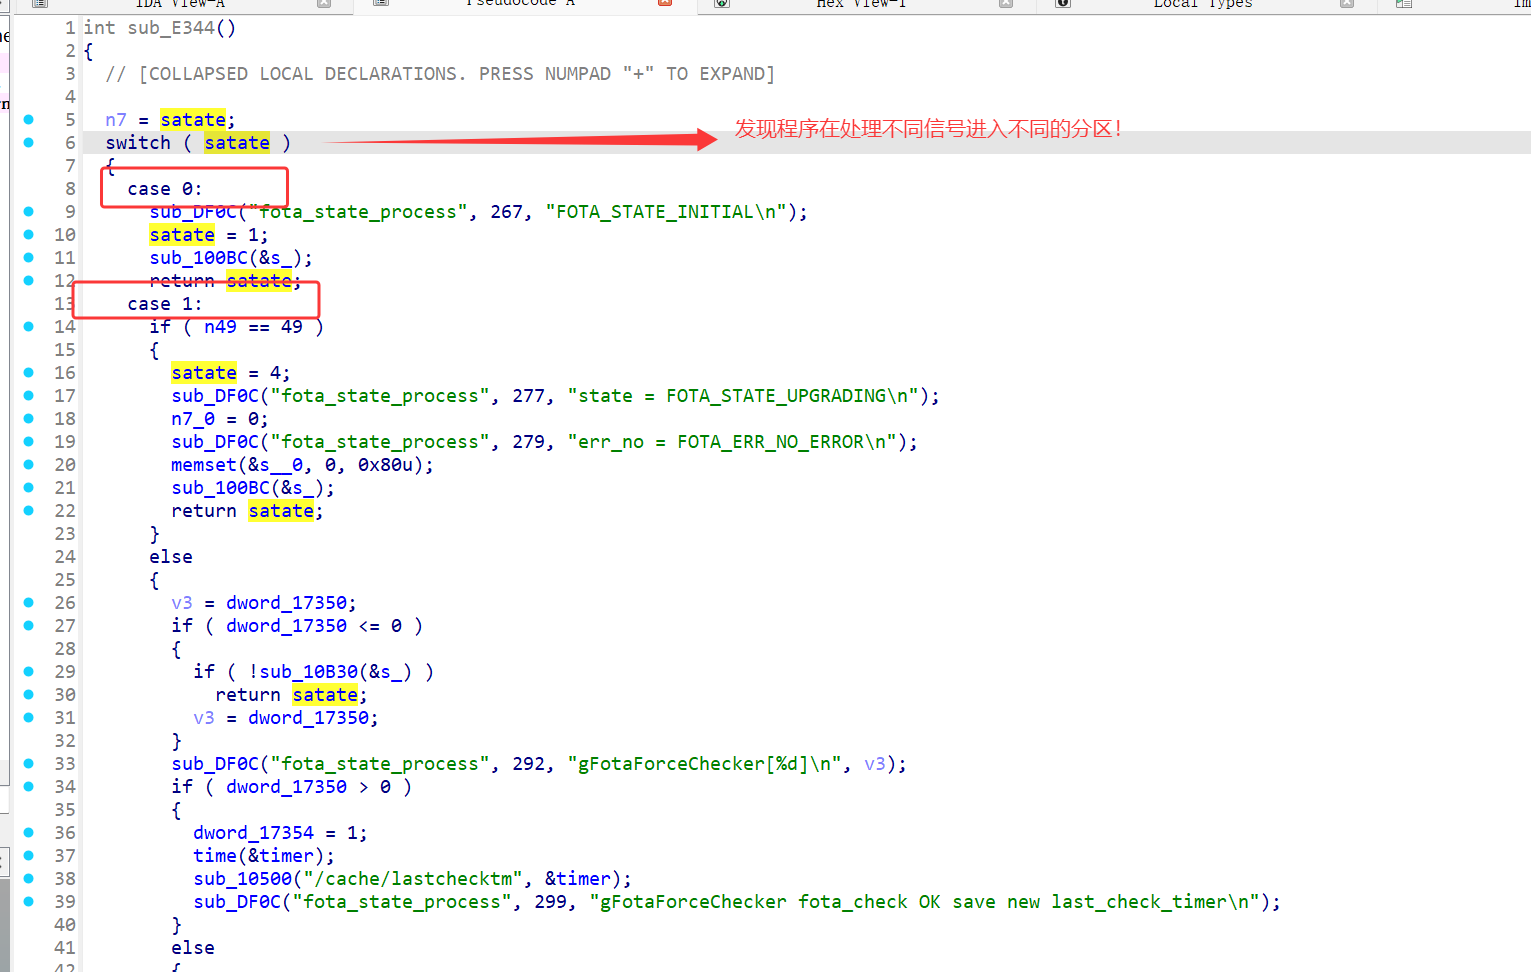
Task: Close the IDA View-A tab
Action: (x=324, y=3)
